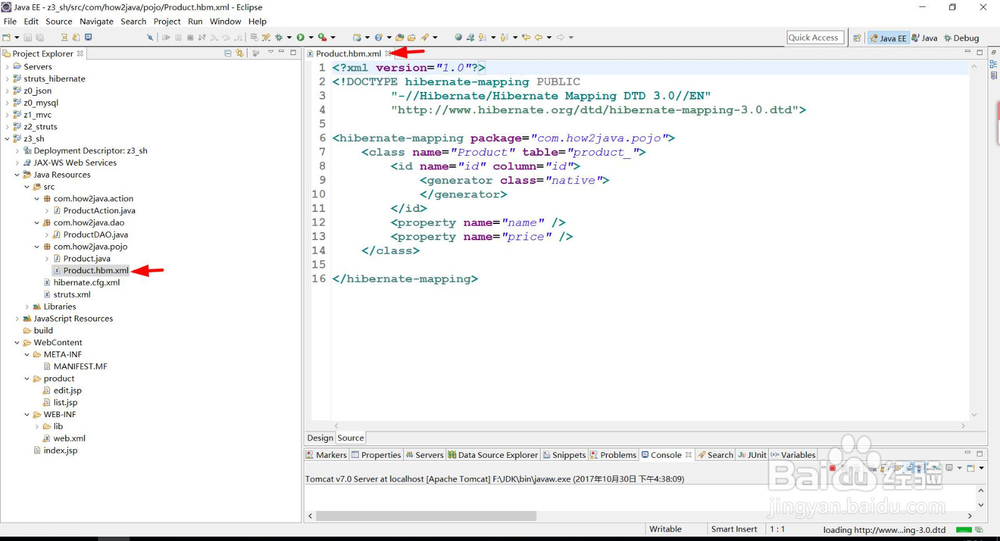Select index.jsp in WebContent
The image size is (1000, 541).
pyautogui.click(x=60, y=450)
